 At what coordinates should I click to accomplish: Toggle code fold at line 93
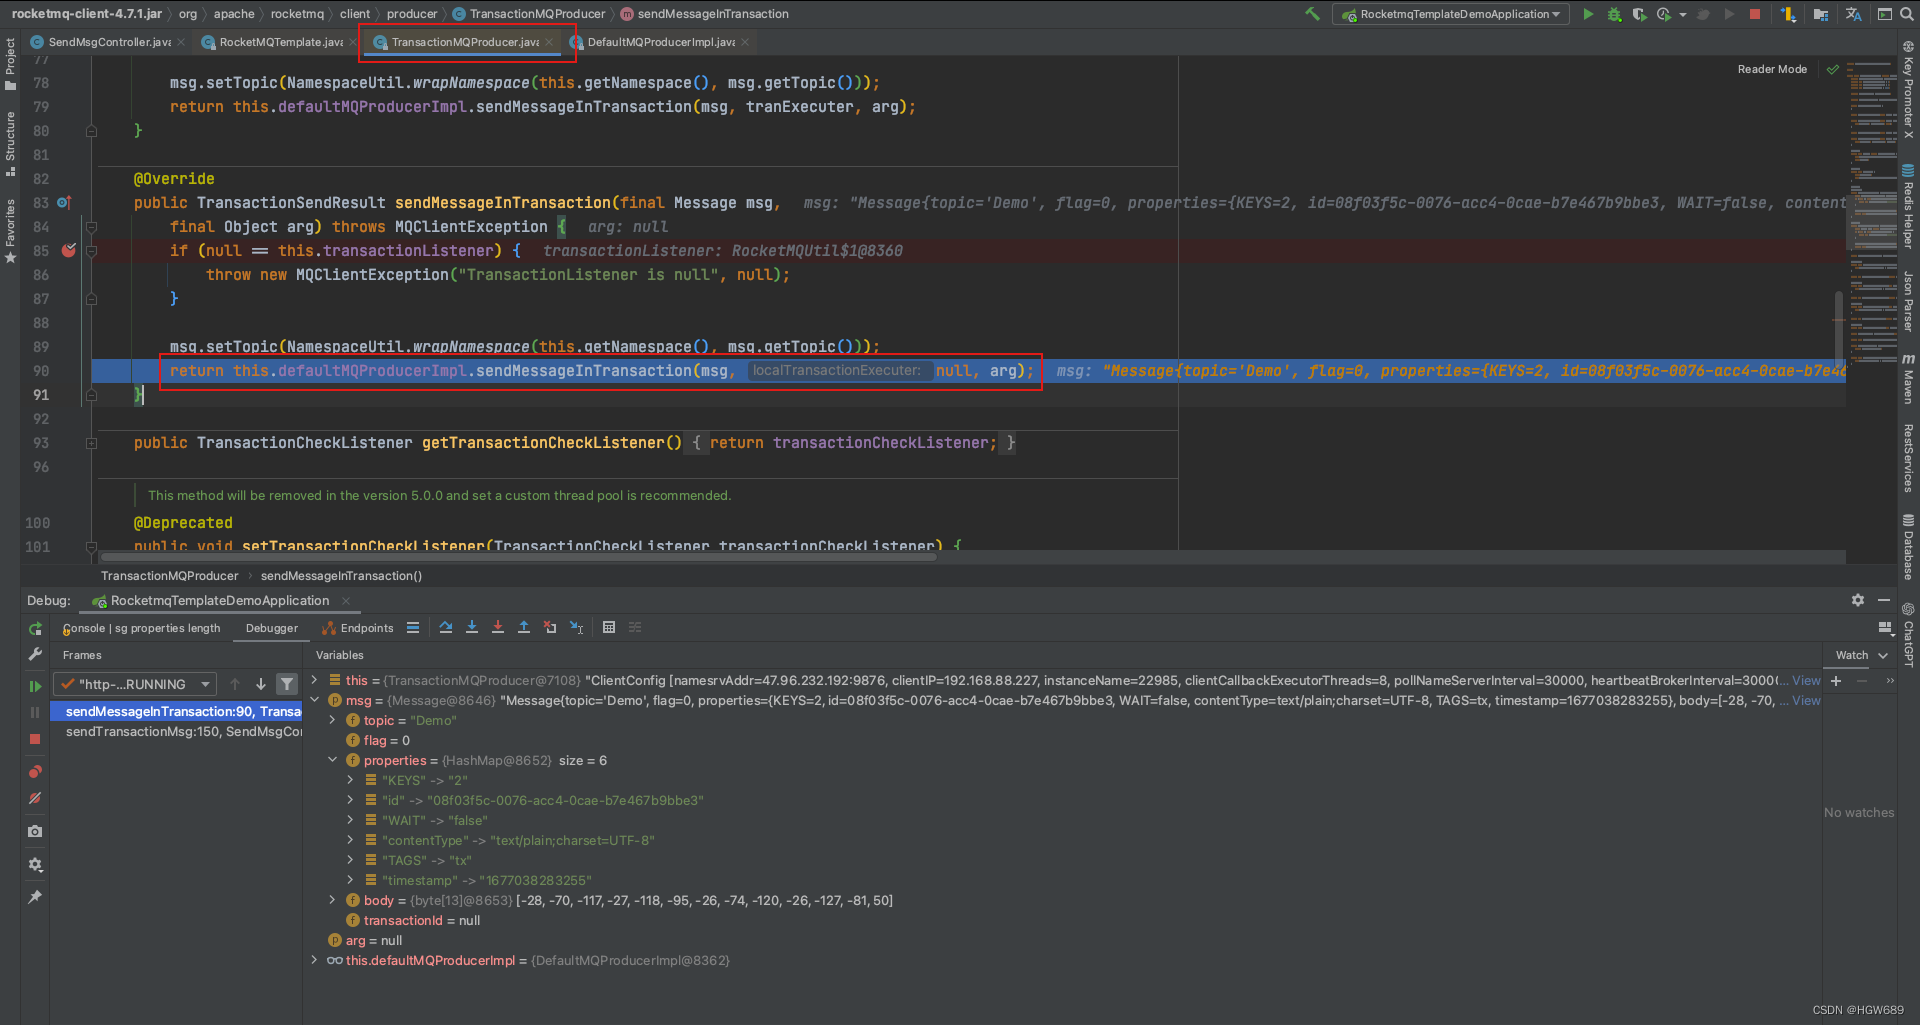coord(91,443)
